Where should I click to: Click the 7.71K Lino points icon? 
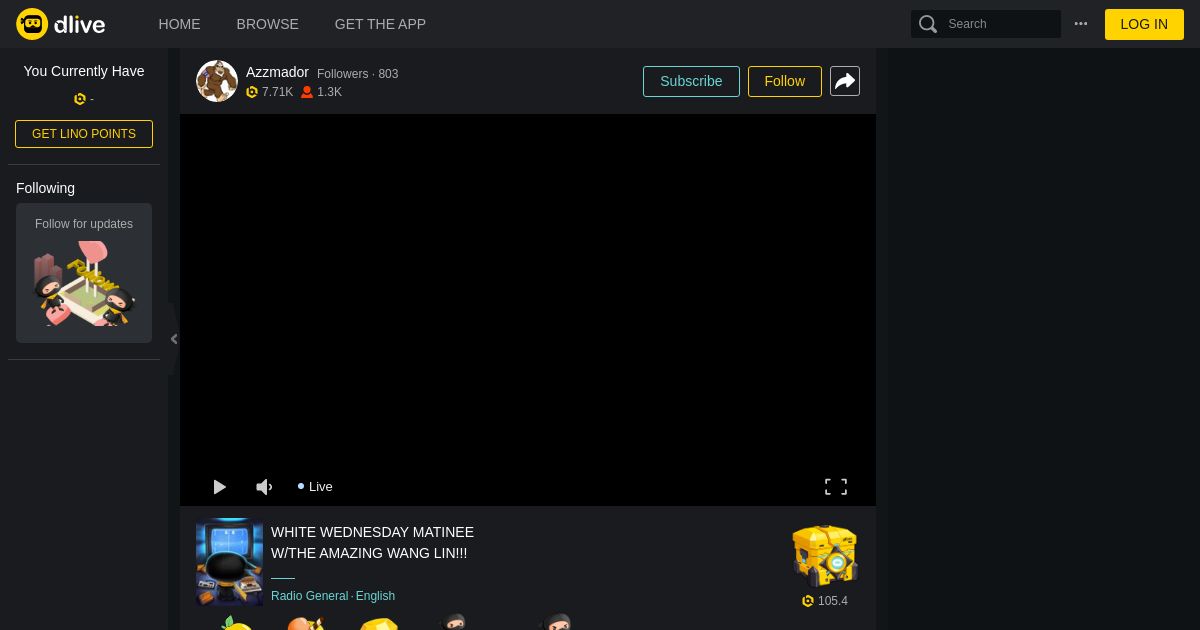pyautogui.click(x=252, y=92)
